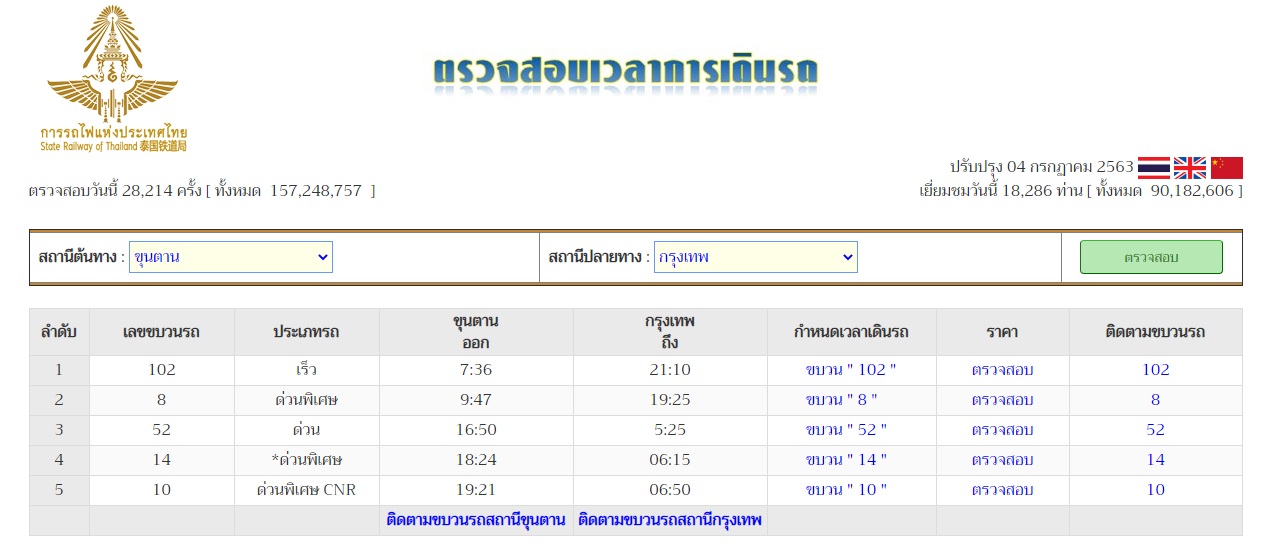
Task: Select arrival time 5:25 cell
Action: click(670, 430)
